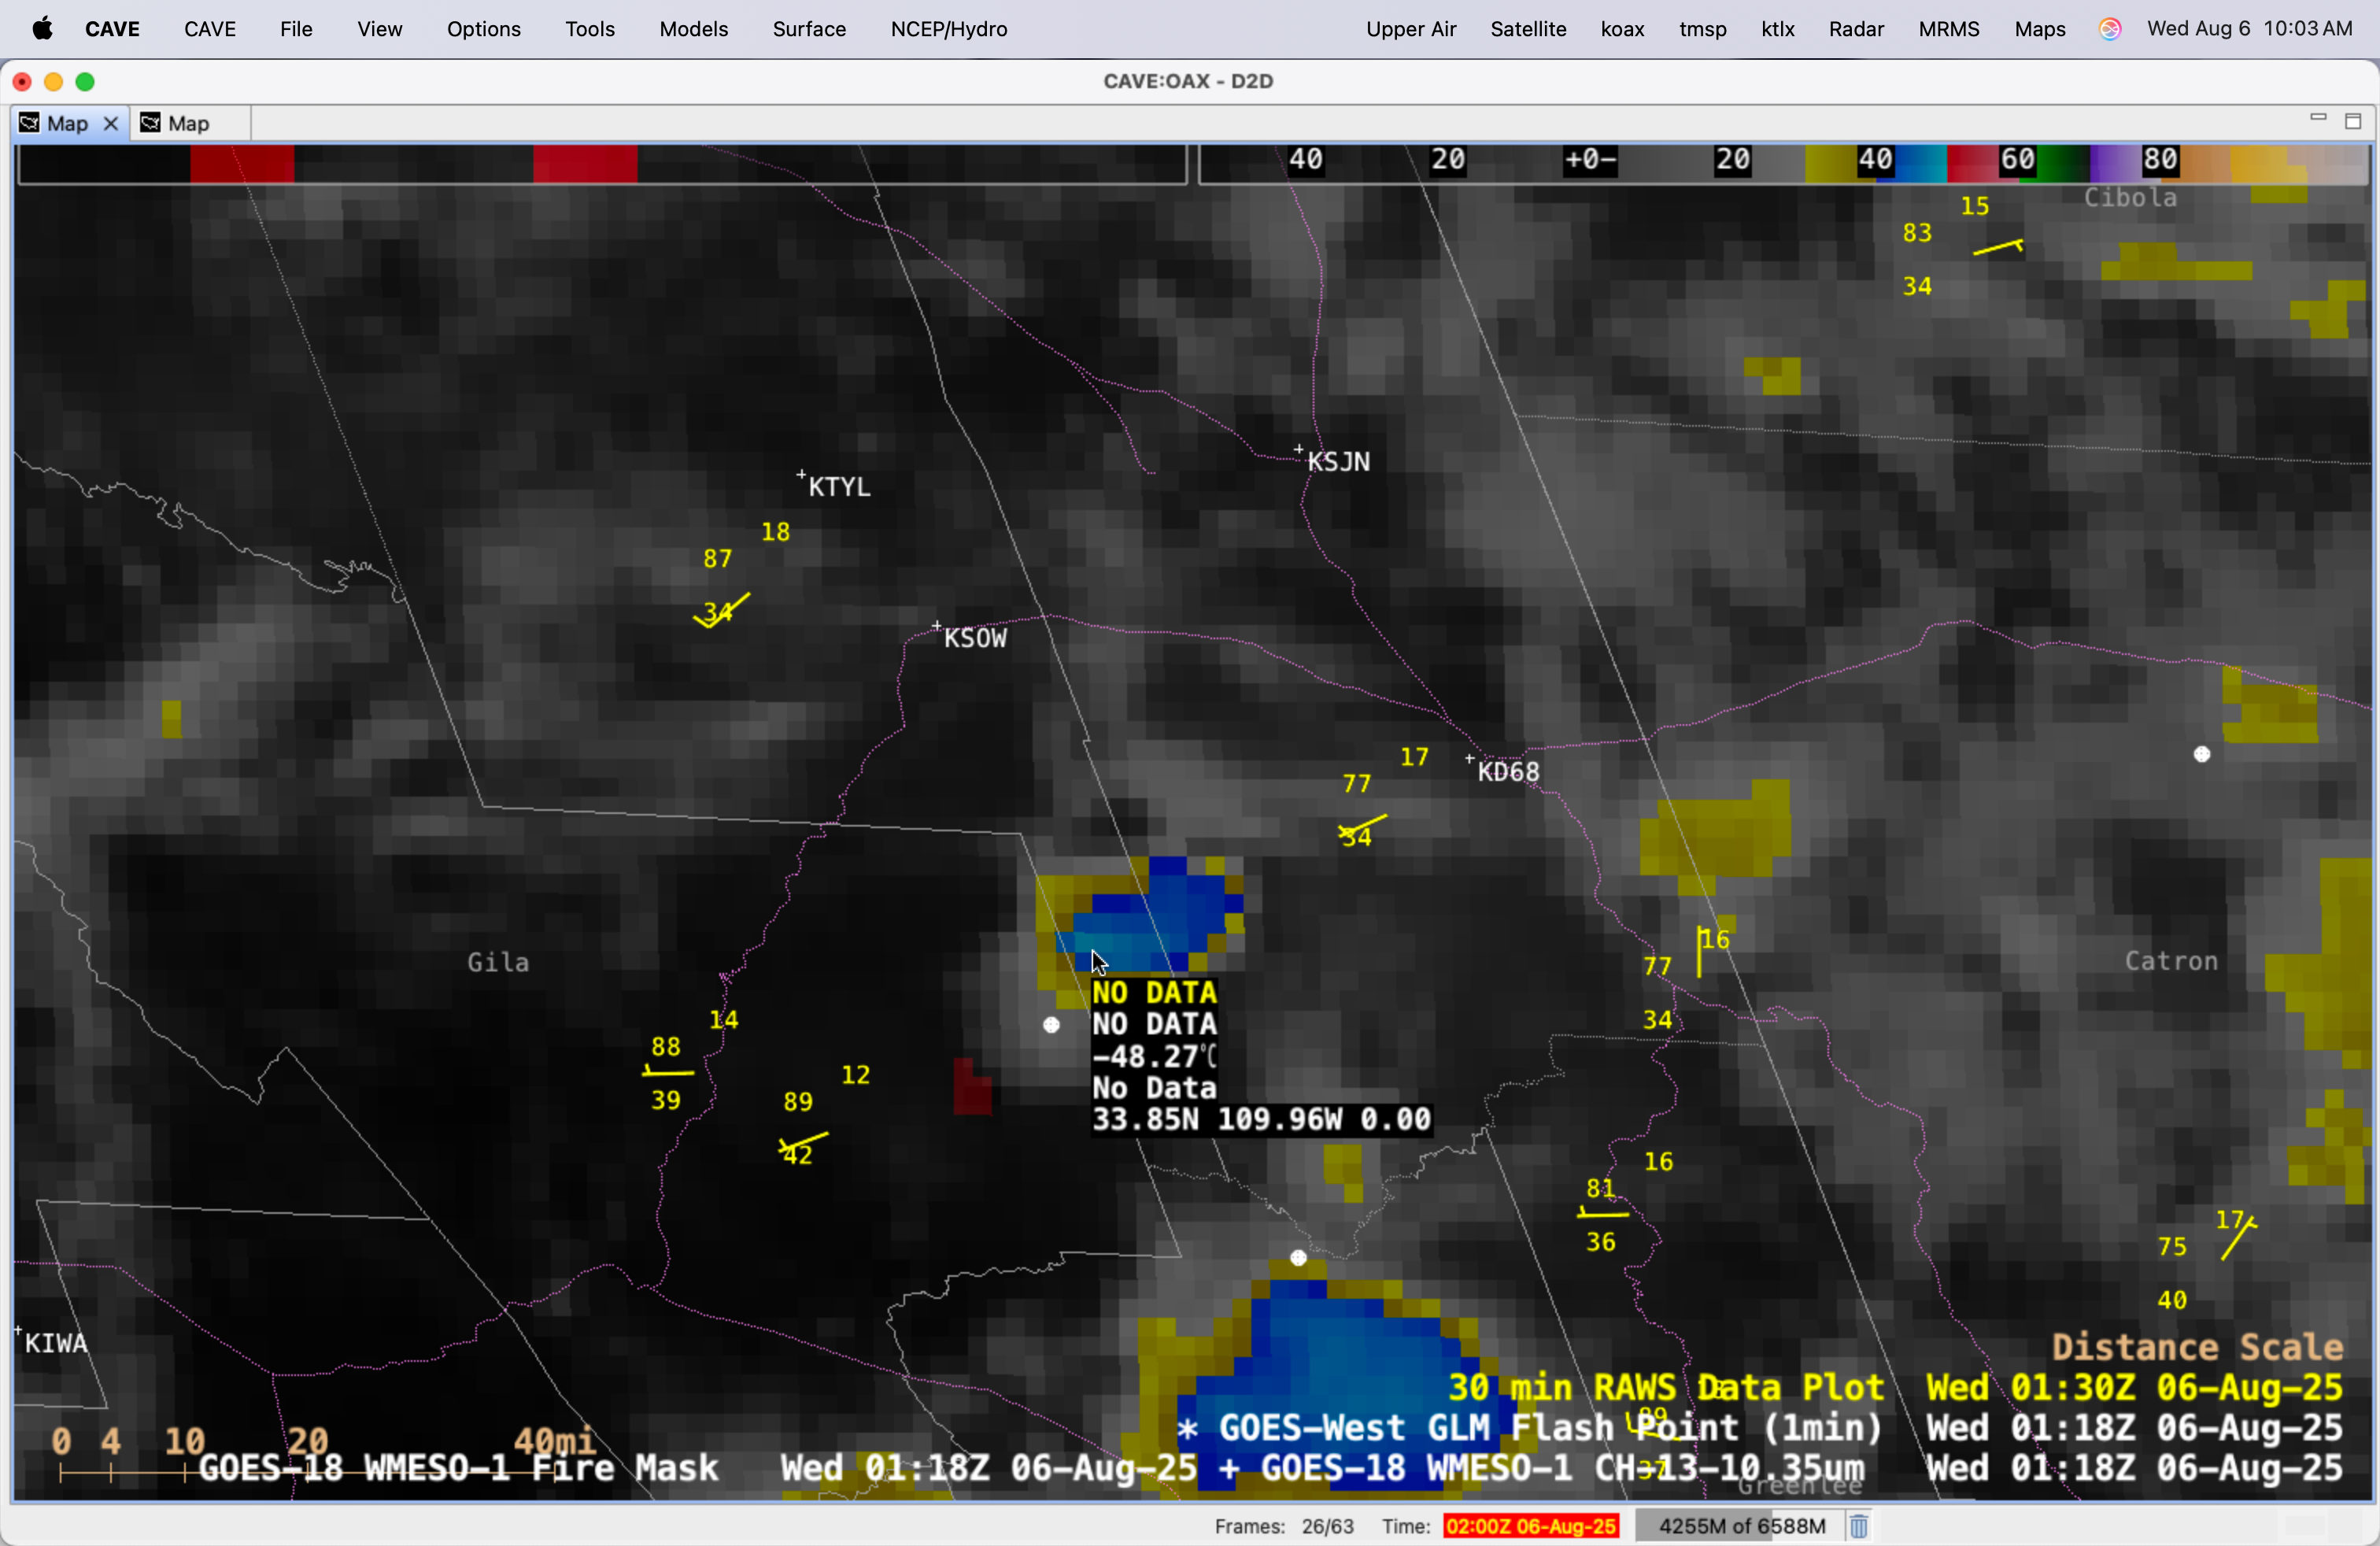
Task: Click the maximize editor pane icon
Action: [2353, 121]
